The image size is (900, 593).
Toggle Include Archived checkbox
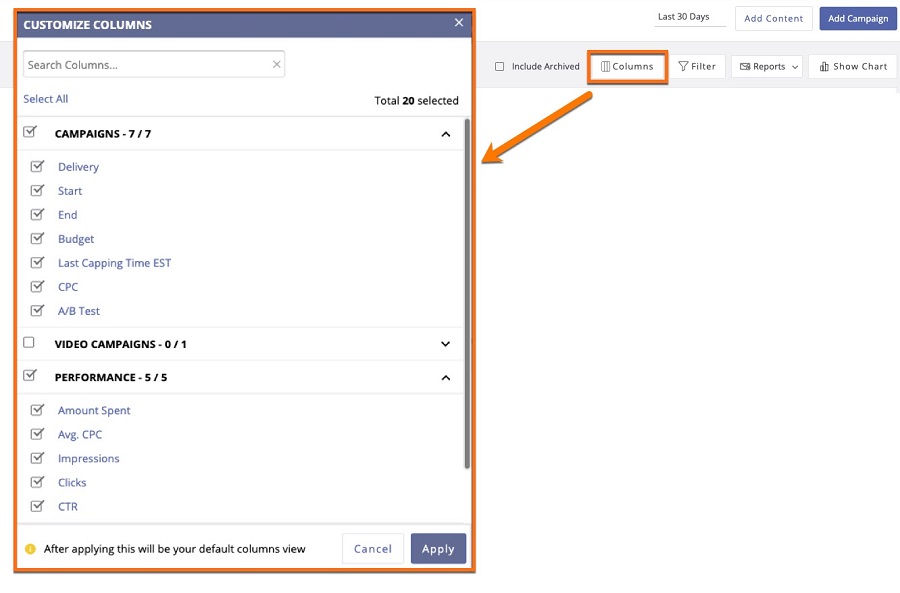point(500,67)
